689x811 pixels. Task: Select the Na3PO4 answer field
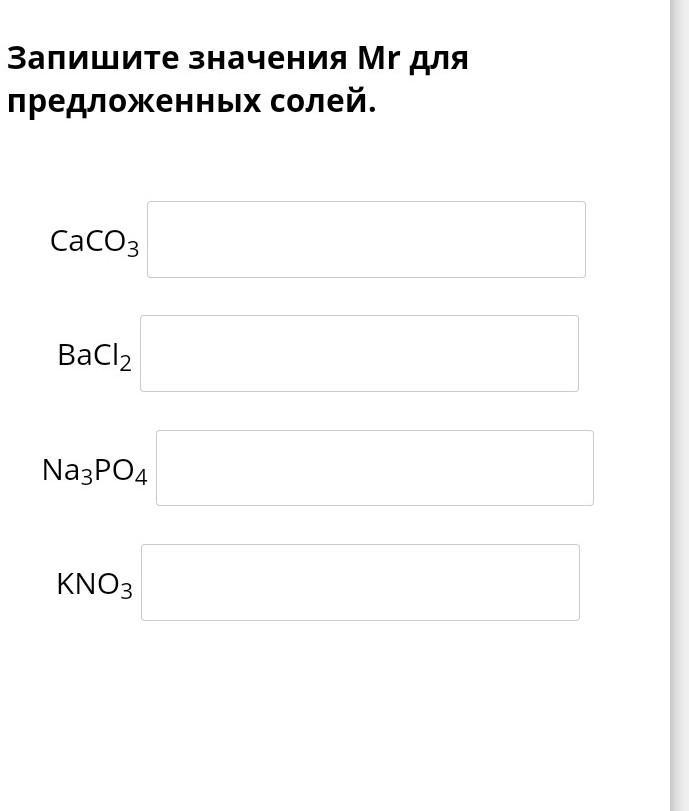pyautogui.click(x=374, y=468)
